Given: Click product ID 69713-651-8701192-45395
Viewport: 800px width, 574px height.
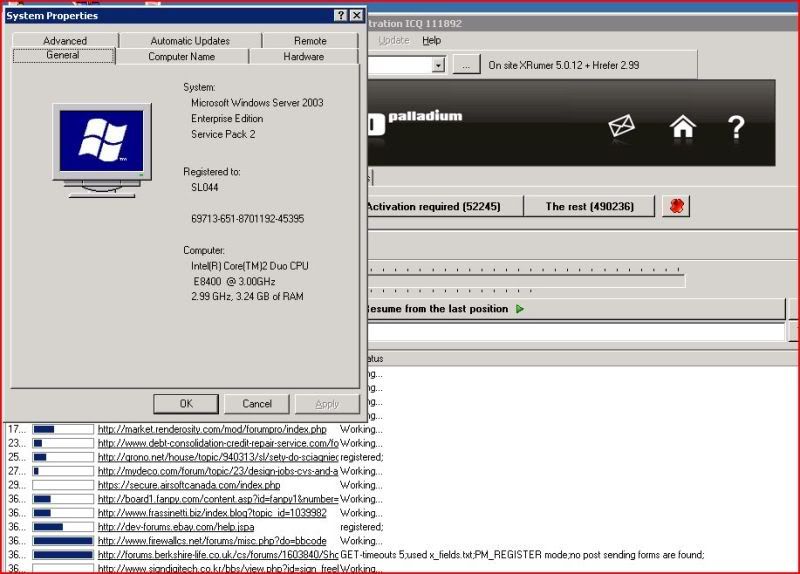Looking at the screenshot, I should 247,219.
